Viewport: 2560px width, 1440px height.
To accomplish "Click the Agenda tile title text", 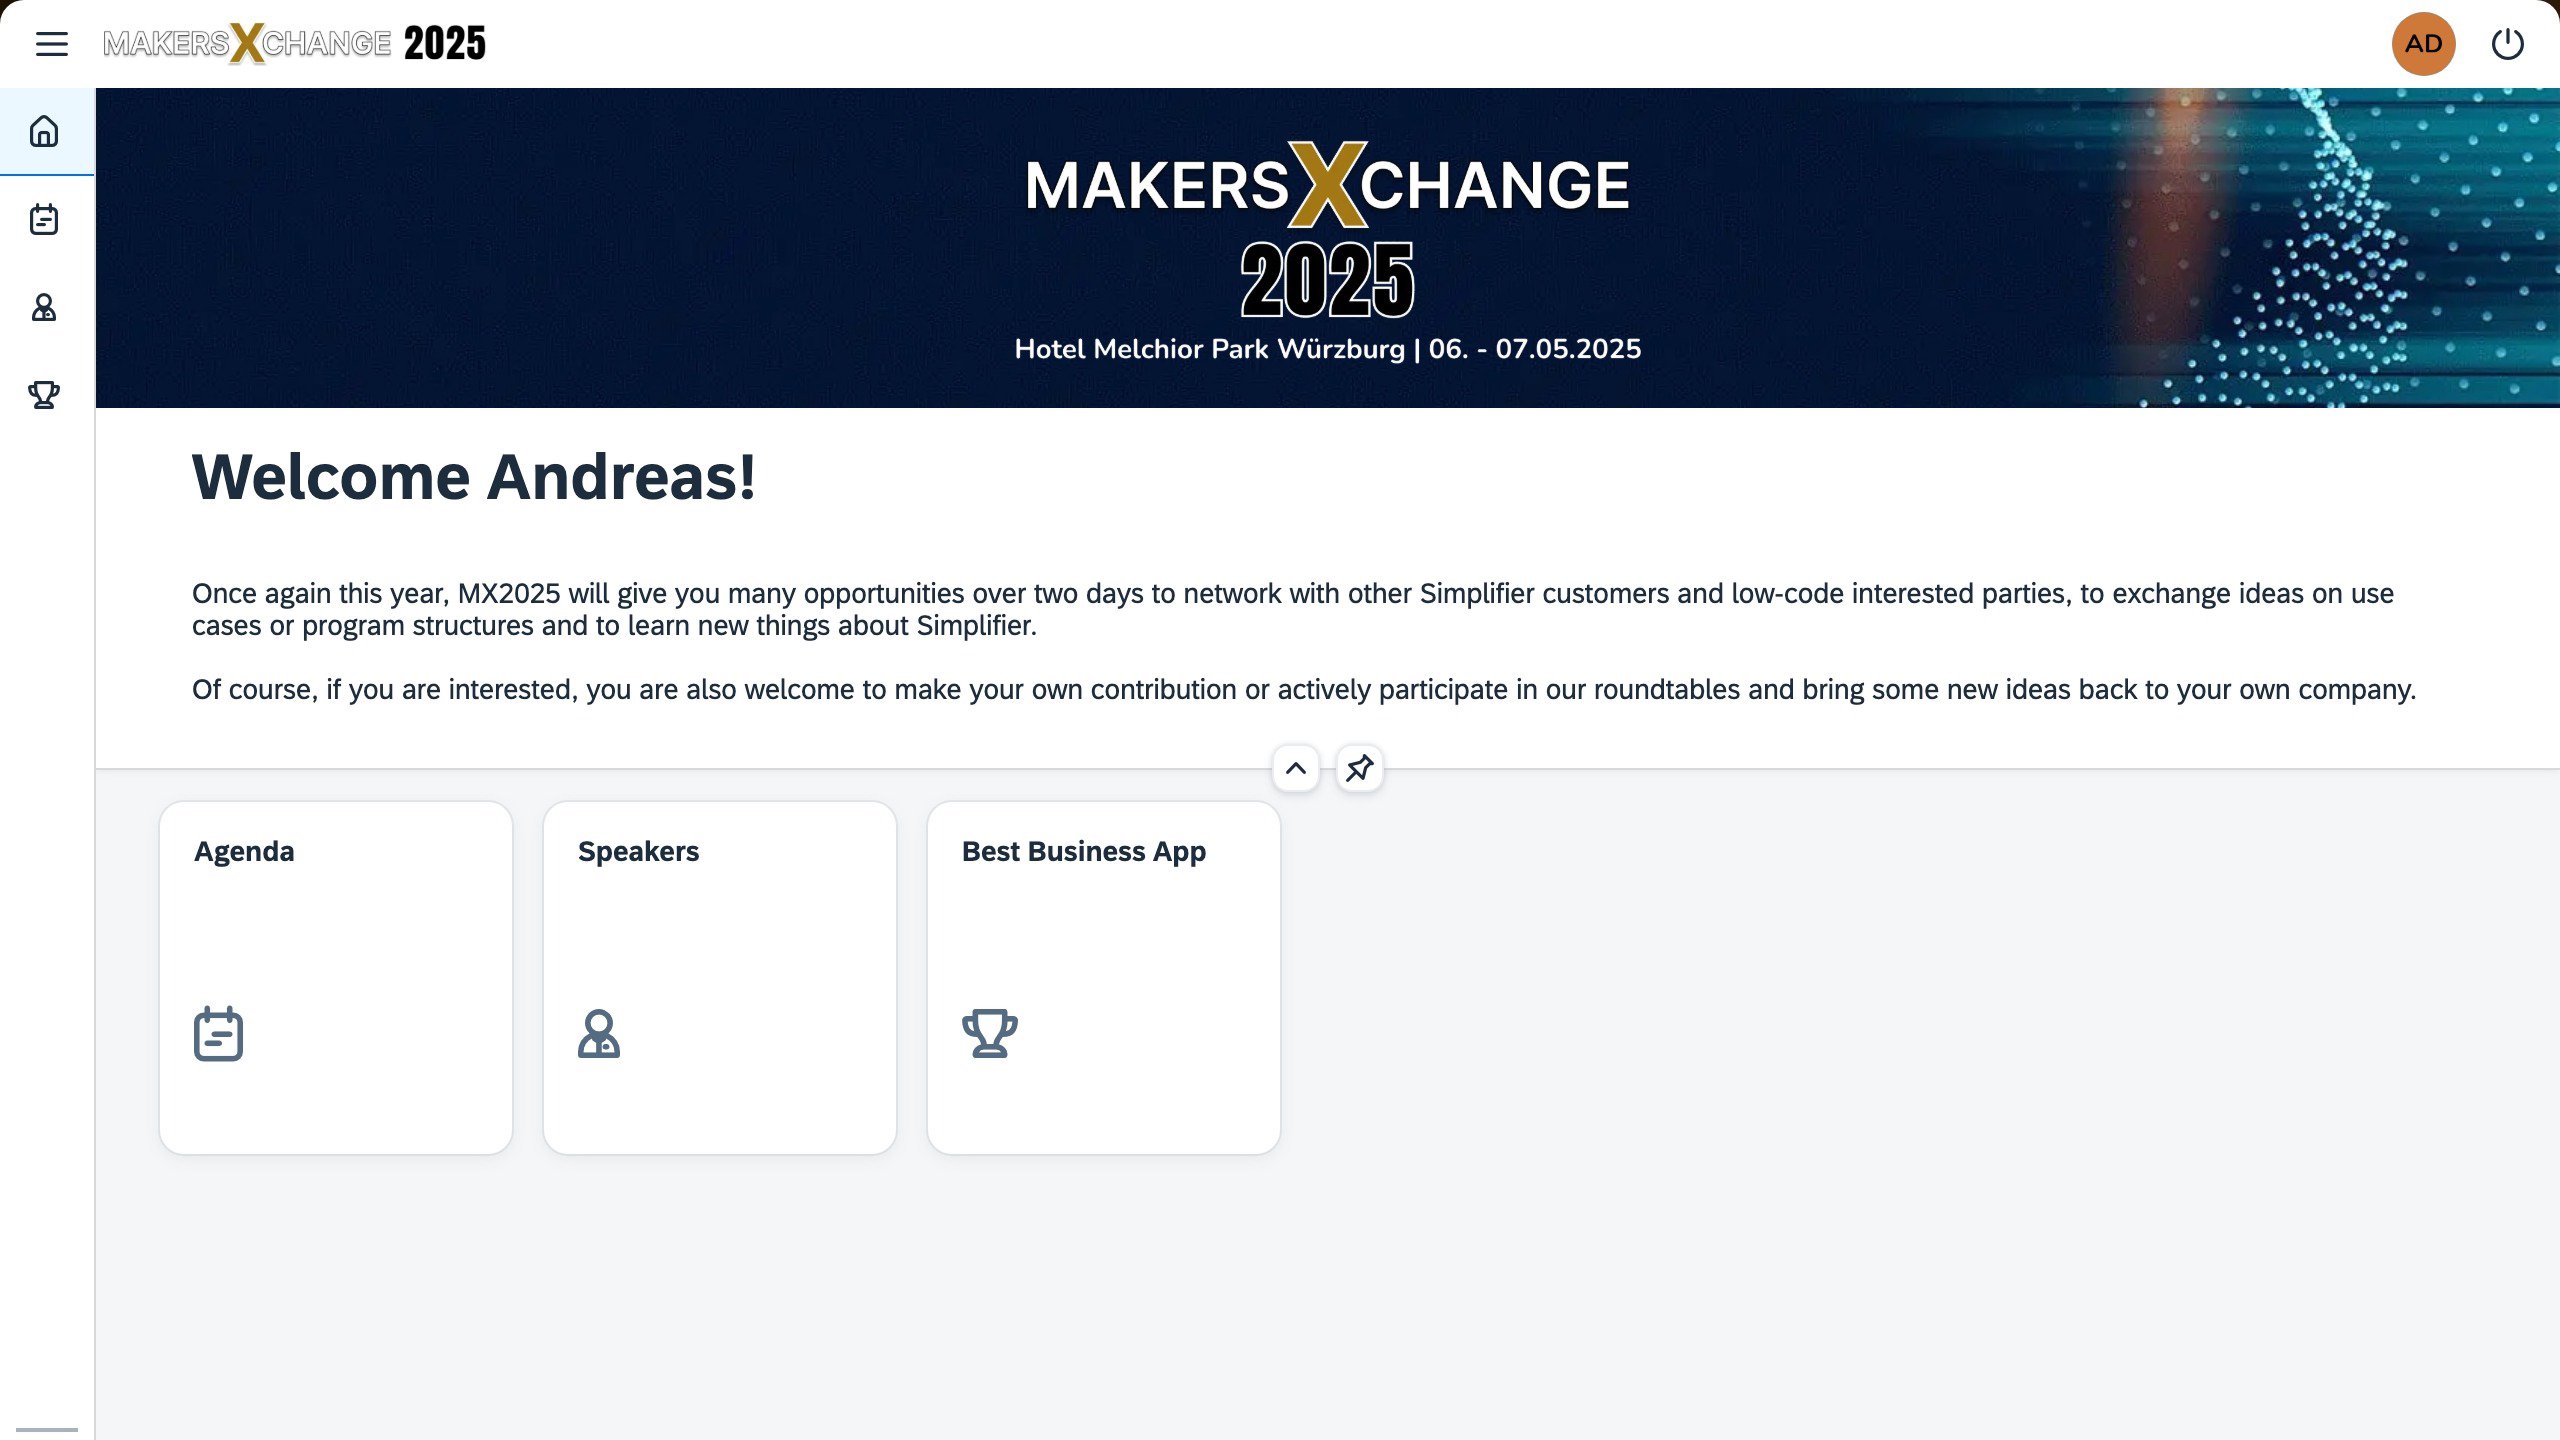I will 244,851.
